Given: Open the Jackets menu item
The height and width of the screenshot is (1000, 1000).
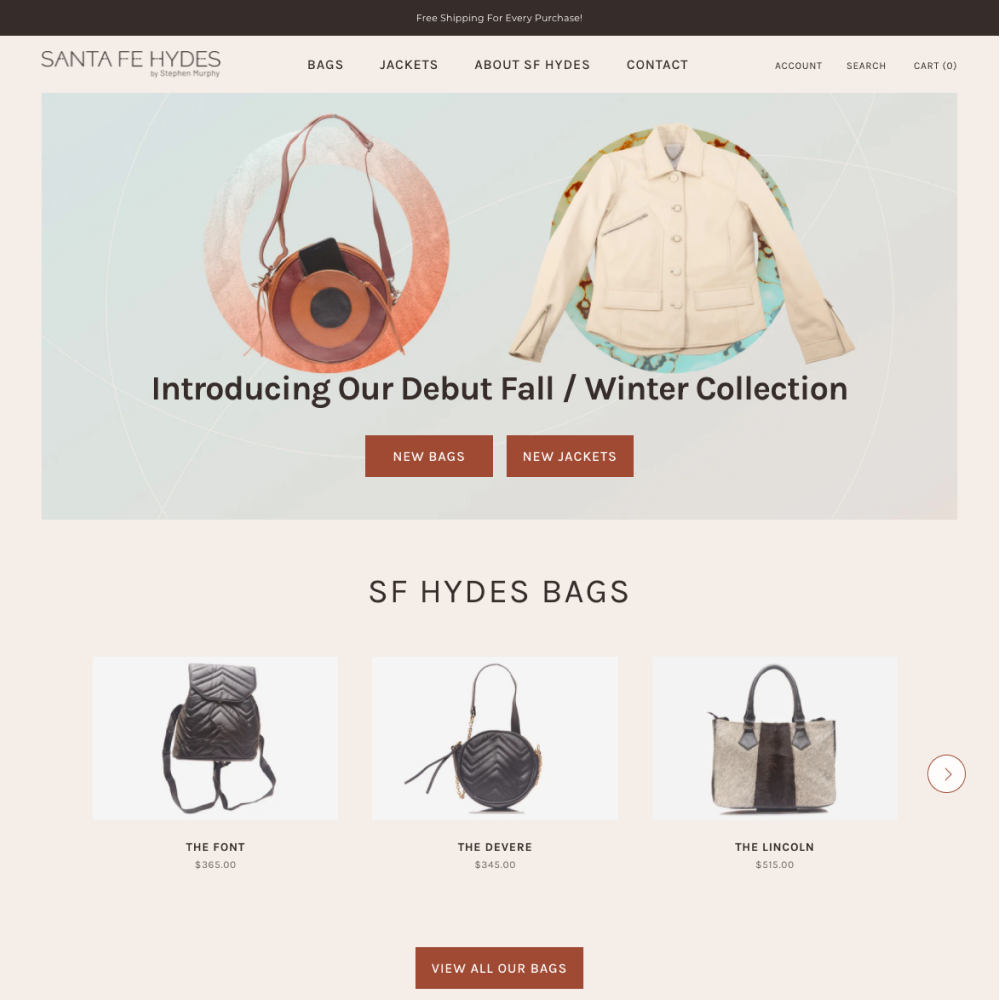Looking at the screenshot, I should point(409,65).
